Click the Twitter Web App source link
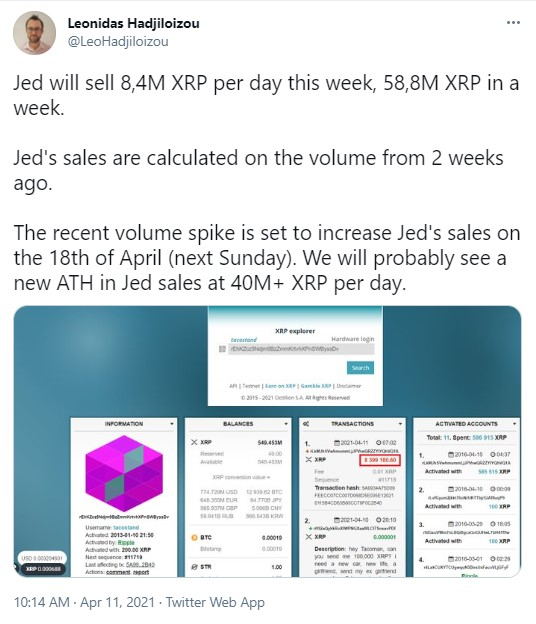 pos(215,602)
